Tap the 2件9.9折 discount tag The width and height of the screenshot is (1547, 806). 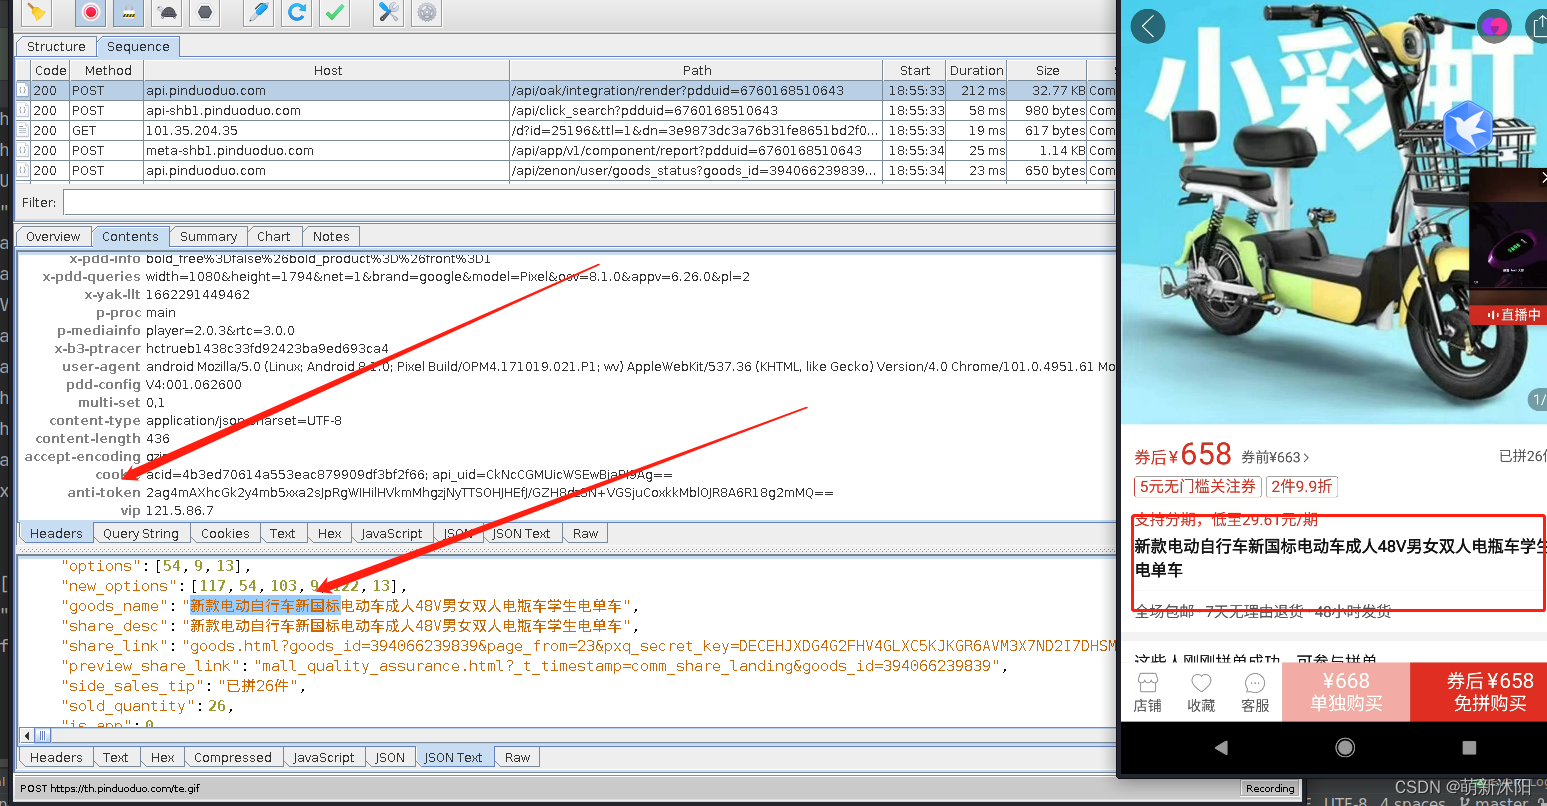coord(1302,486)
